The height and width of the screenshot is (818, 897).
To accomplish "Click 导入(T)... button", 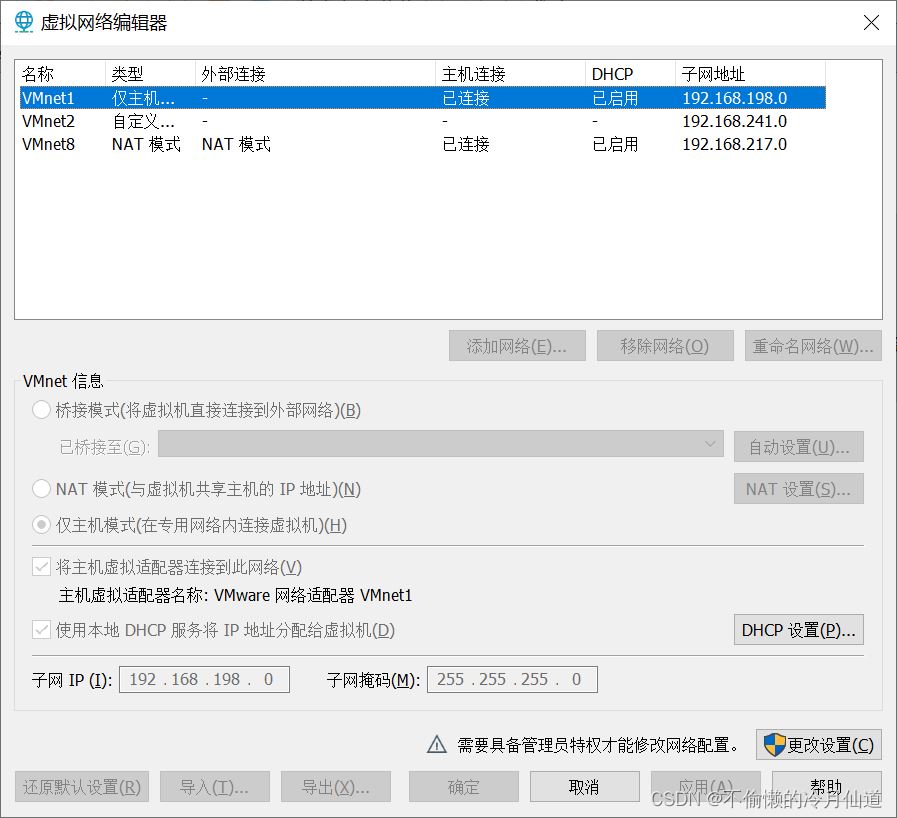I will coord(215,787).
